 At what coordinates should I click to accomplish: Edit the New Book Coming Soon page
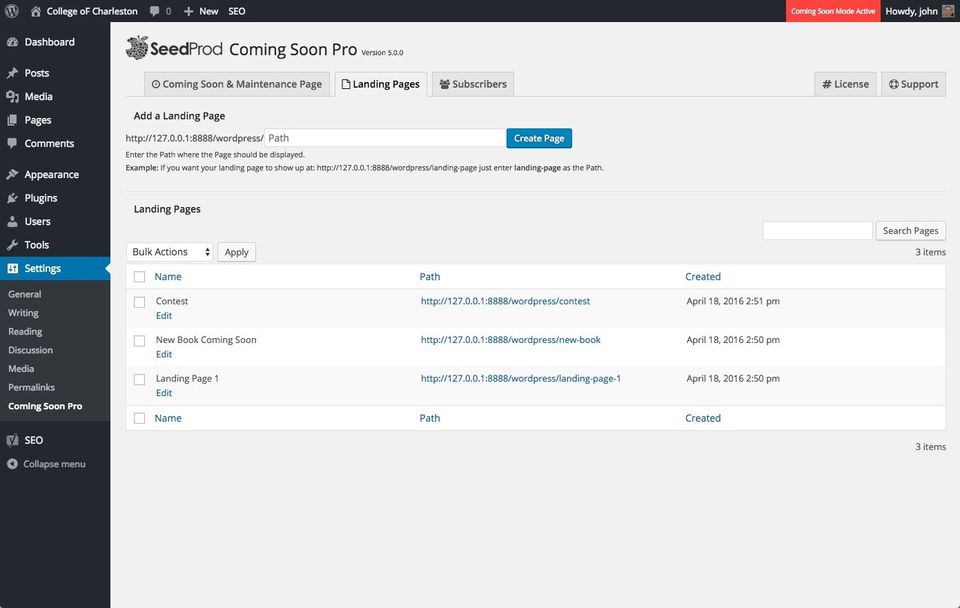click(163, 355)
